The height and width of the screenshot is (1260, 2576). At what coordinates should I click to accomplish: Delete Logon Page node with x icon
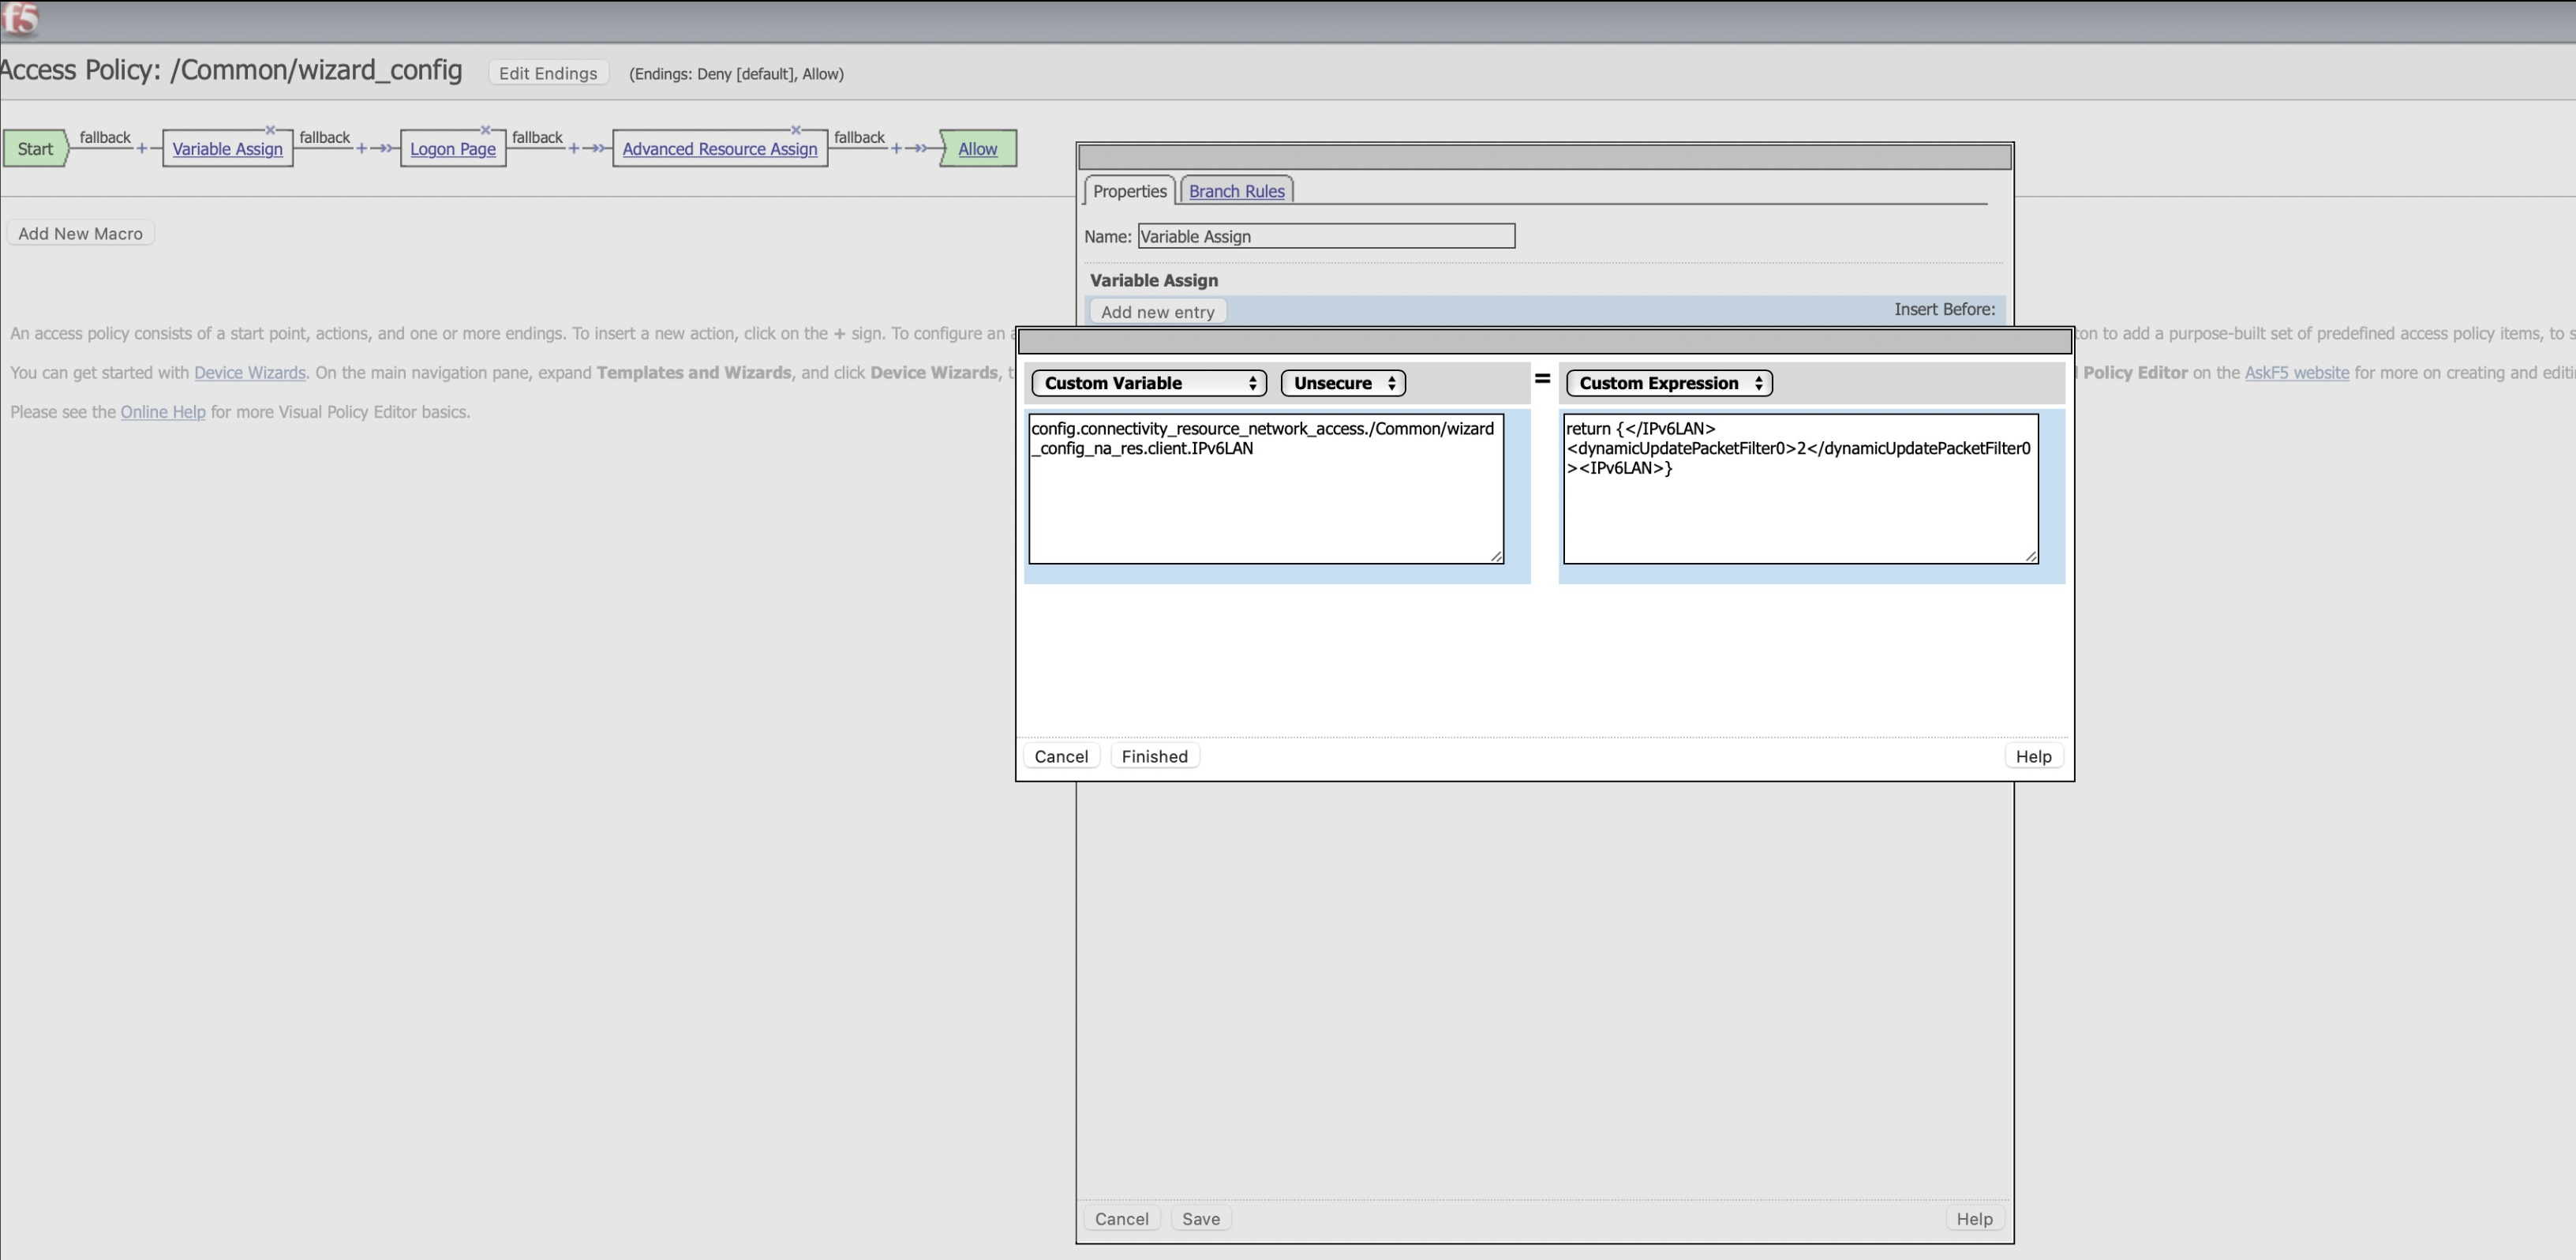click(x=485, y=130)
